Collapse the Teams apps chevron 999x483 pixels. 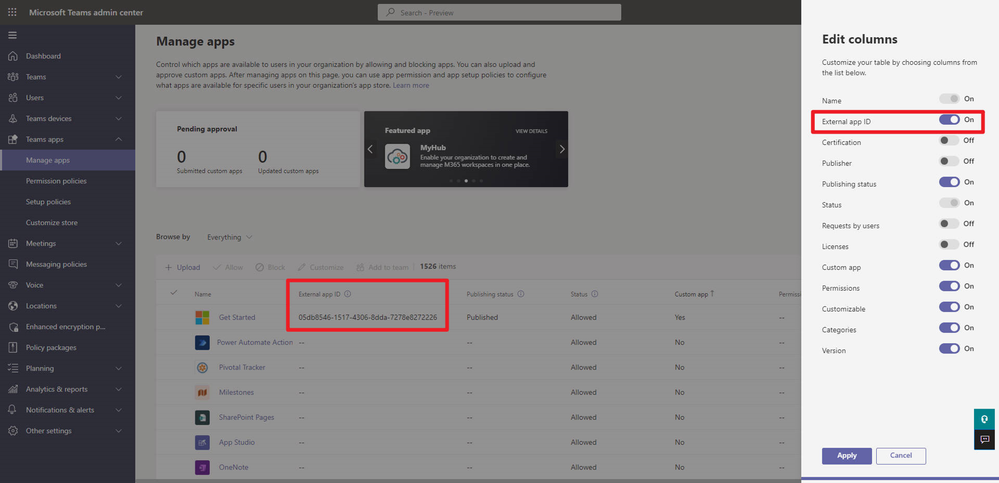(x=119, y=140)
